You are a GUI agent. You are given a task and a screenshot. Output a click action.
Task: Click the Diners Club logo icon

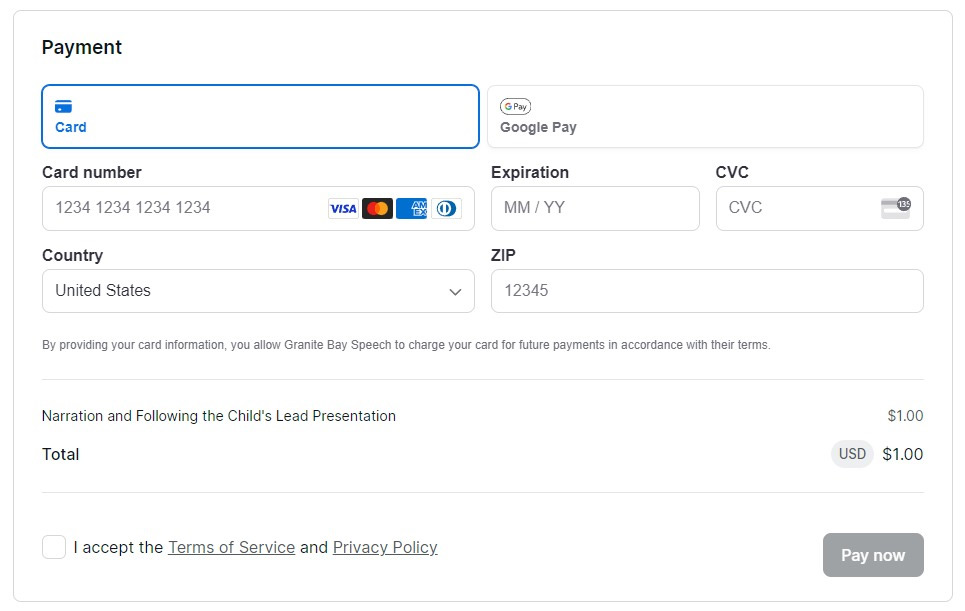point(446,208)
